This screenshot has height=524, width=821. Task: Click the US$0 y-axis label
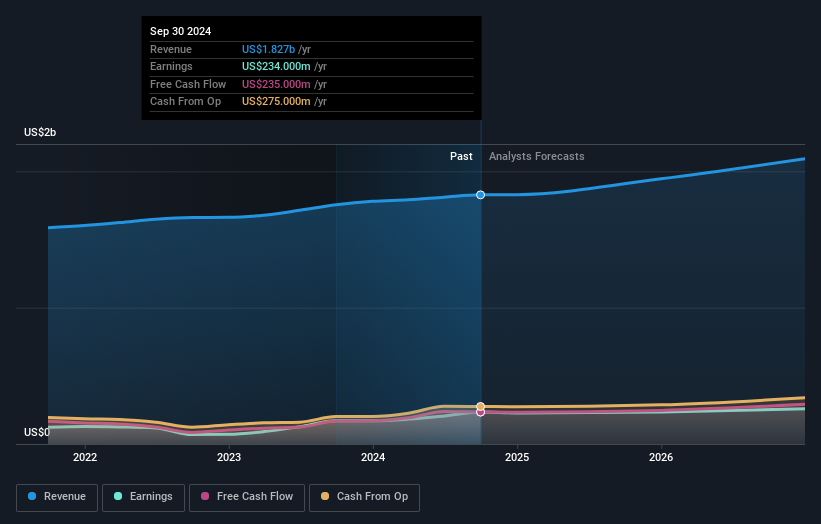(x=37, y=432)
